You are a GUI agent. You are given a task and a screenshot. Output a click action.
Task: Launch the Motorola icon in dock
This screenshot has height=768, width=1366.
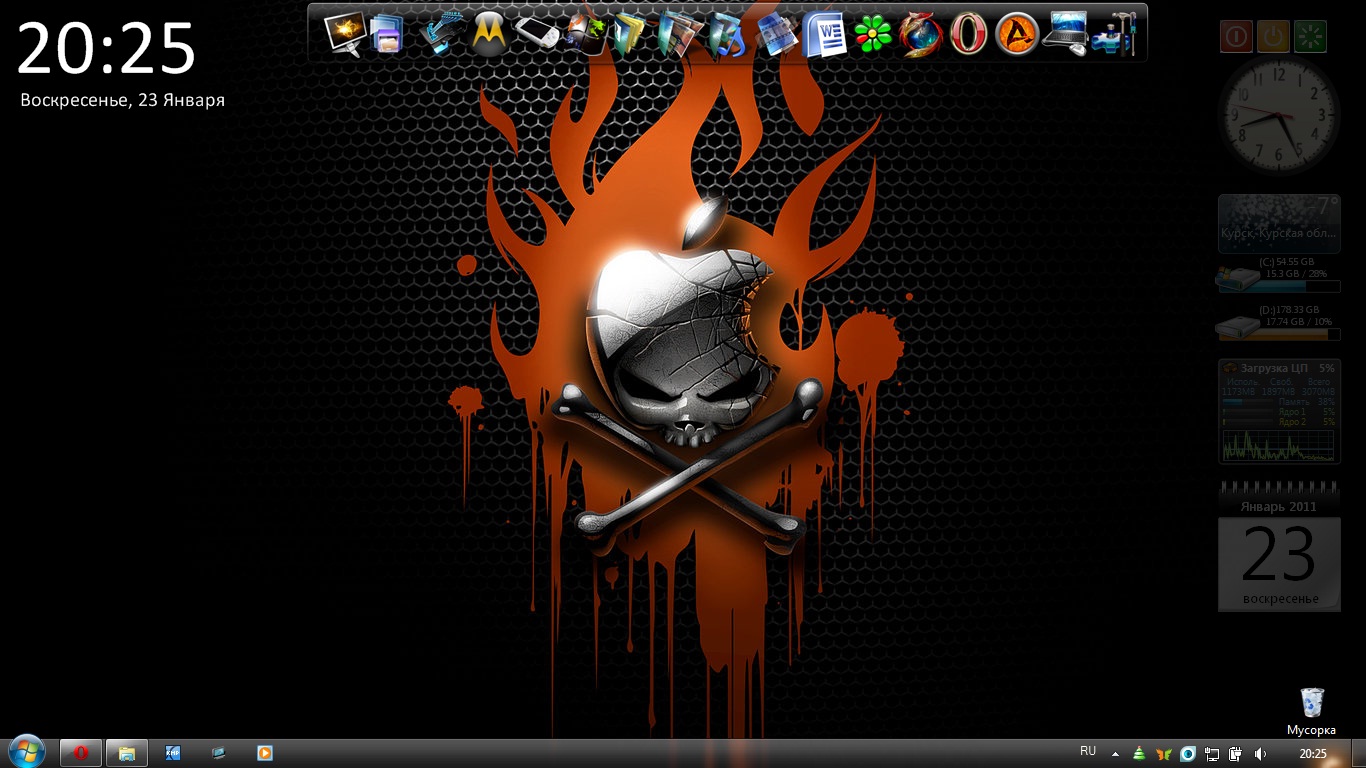488,35
